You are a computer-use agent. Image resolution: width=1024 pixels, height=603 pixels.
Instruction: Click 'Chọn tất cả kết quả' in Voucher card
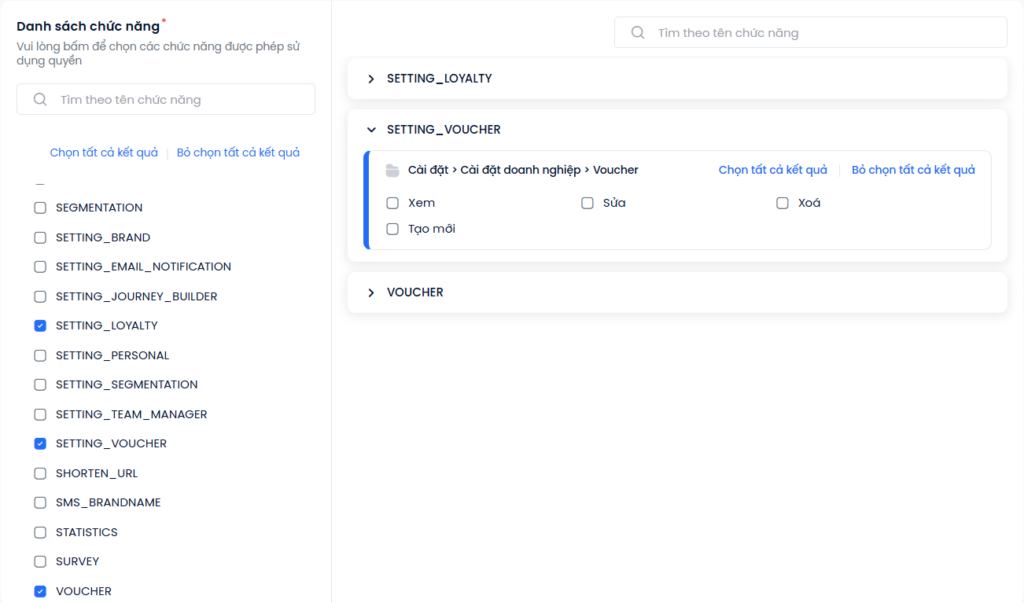[x=773, y=170]
